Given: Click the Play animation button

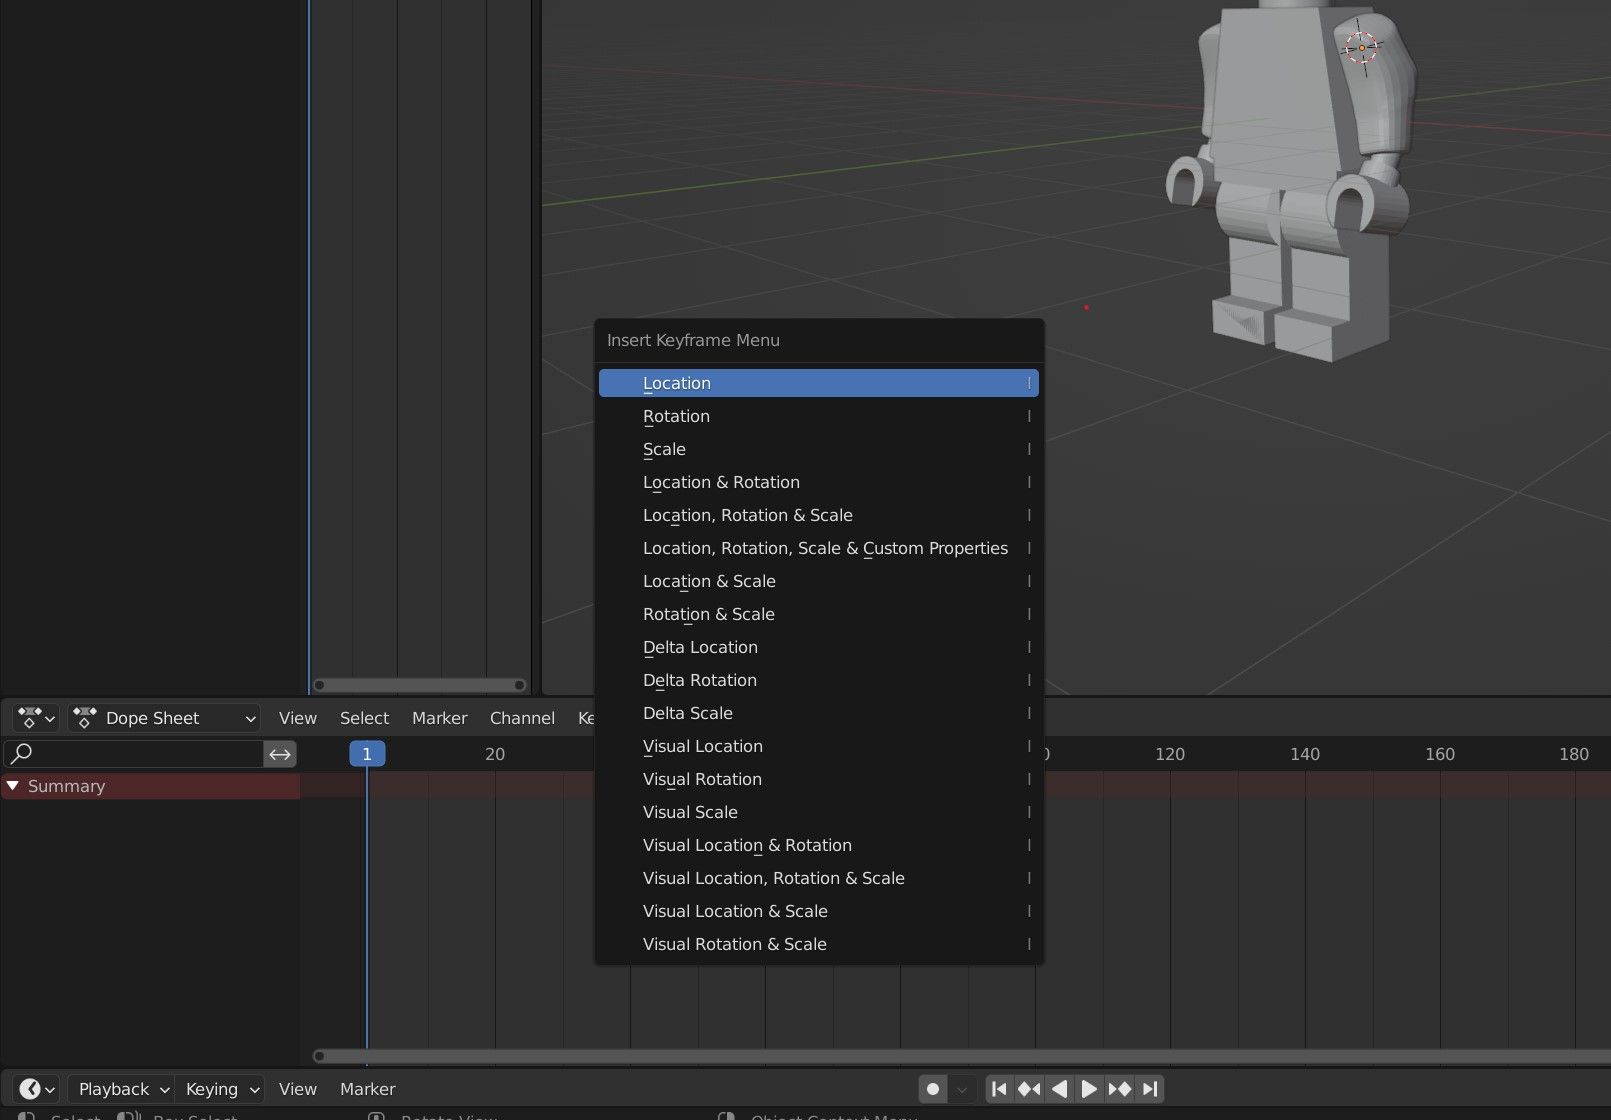Looking at the screenshot, I should pyautogui.click(x=1089, y=1089).
